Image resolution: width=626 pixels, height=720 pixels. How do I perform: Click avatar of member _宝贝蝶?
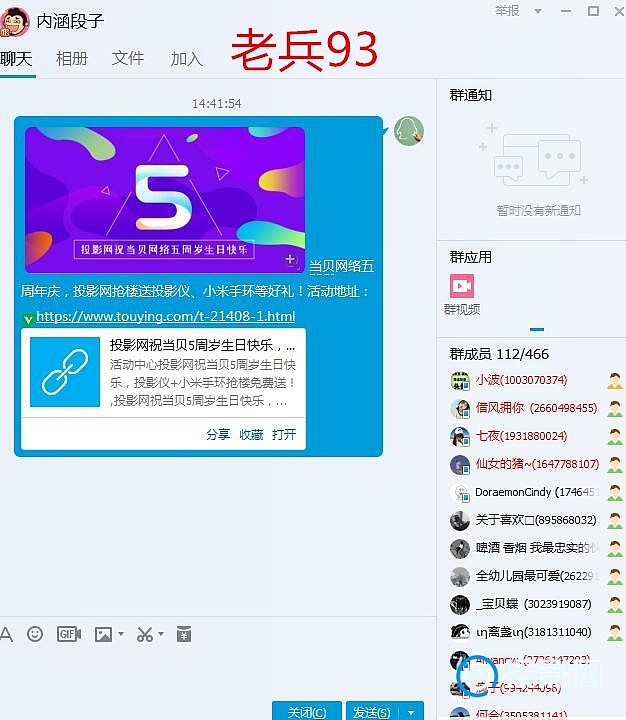click(459, 604)
